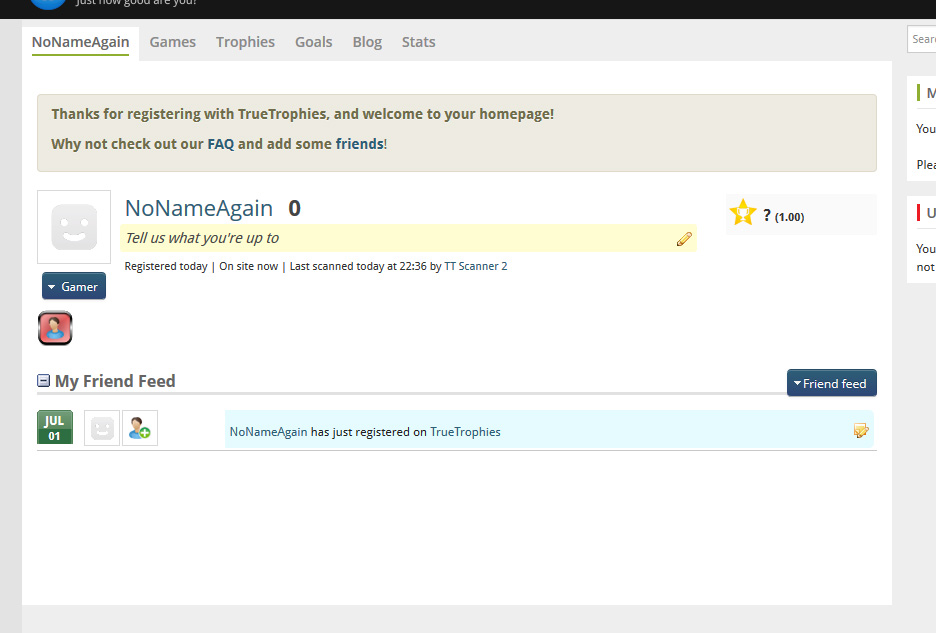Viewport: 936px width, 633px height.
Task: Click the '? (1.00)' ratio text
Action: [784, 216]
